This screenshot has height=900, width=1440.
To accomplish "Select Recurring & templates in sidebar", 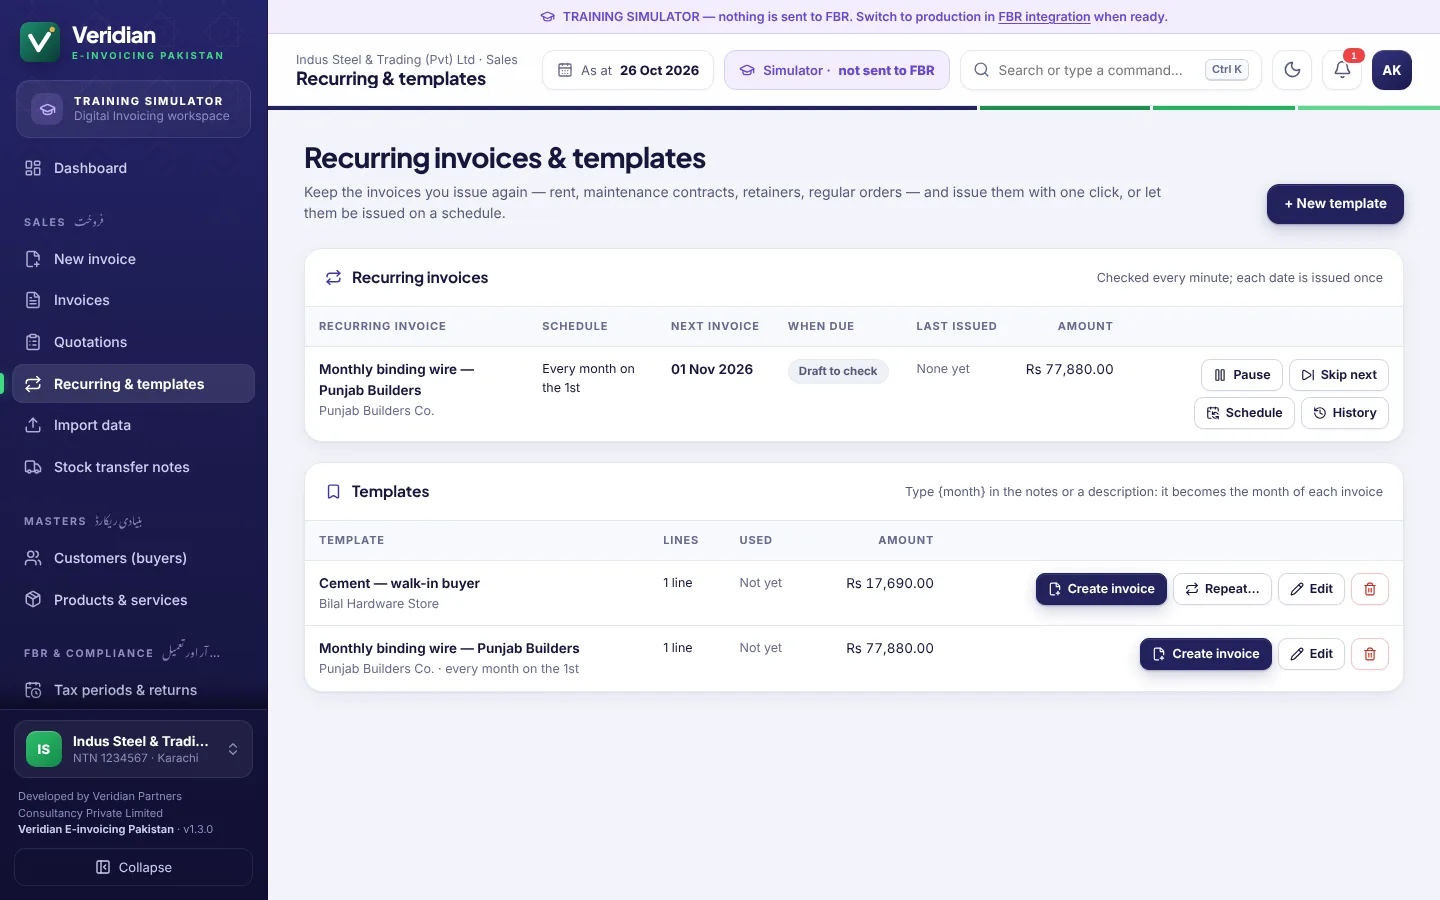I will pos(133,384).
